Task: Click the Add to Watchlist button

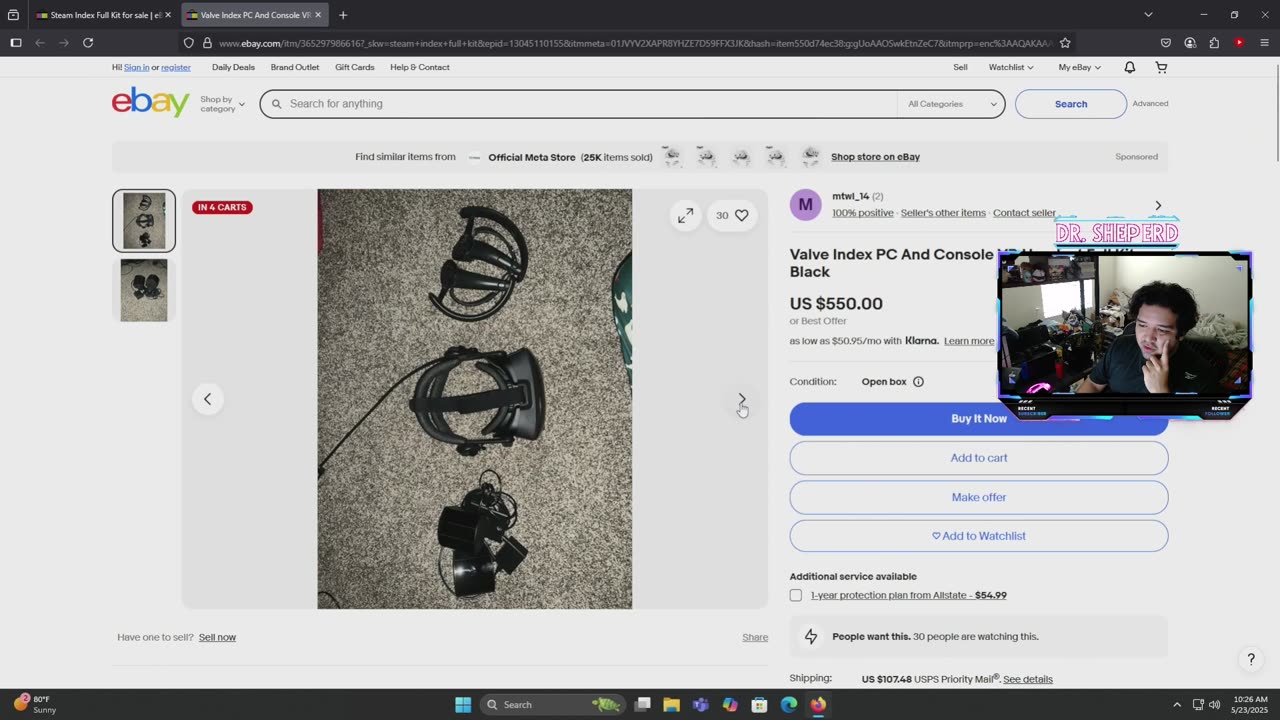Action: pyautogui.click(x=979, y=536)
